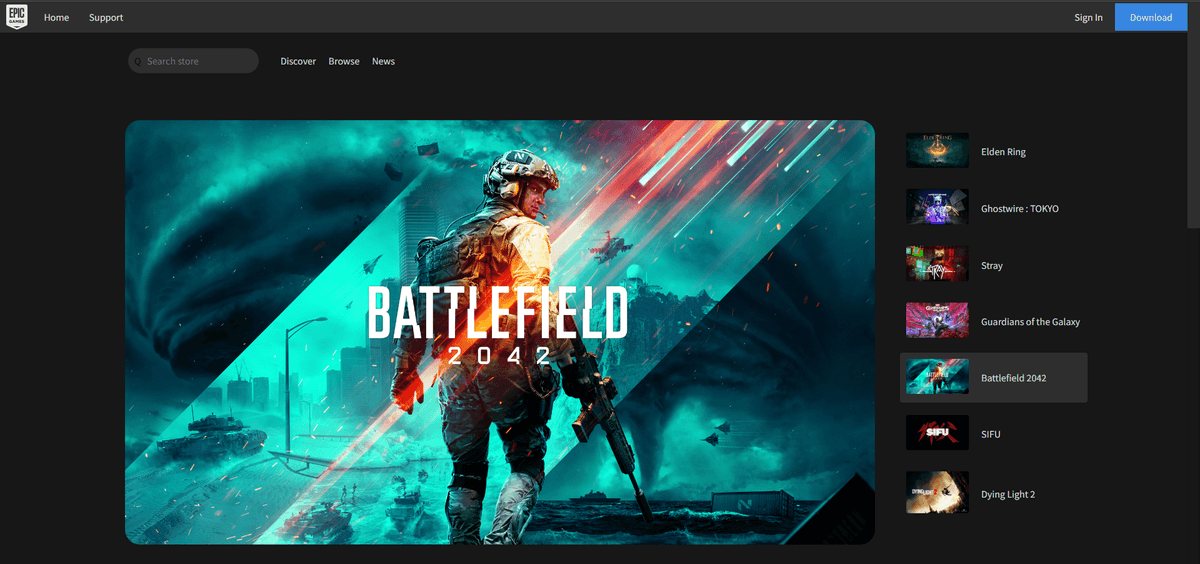
Task: Open the Browse tab
Action: tap(344, 61)
